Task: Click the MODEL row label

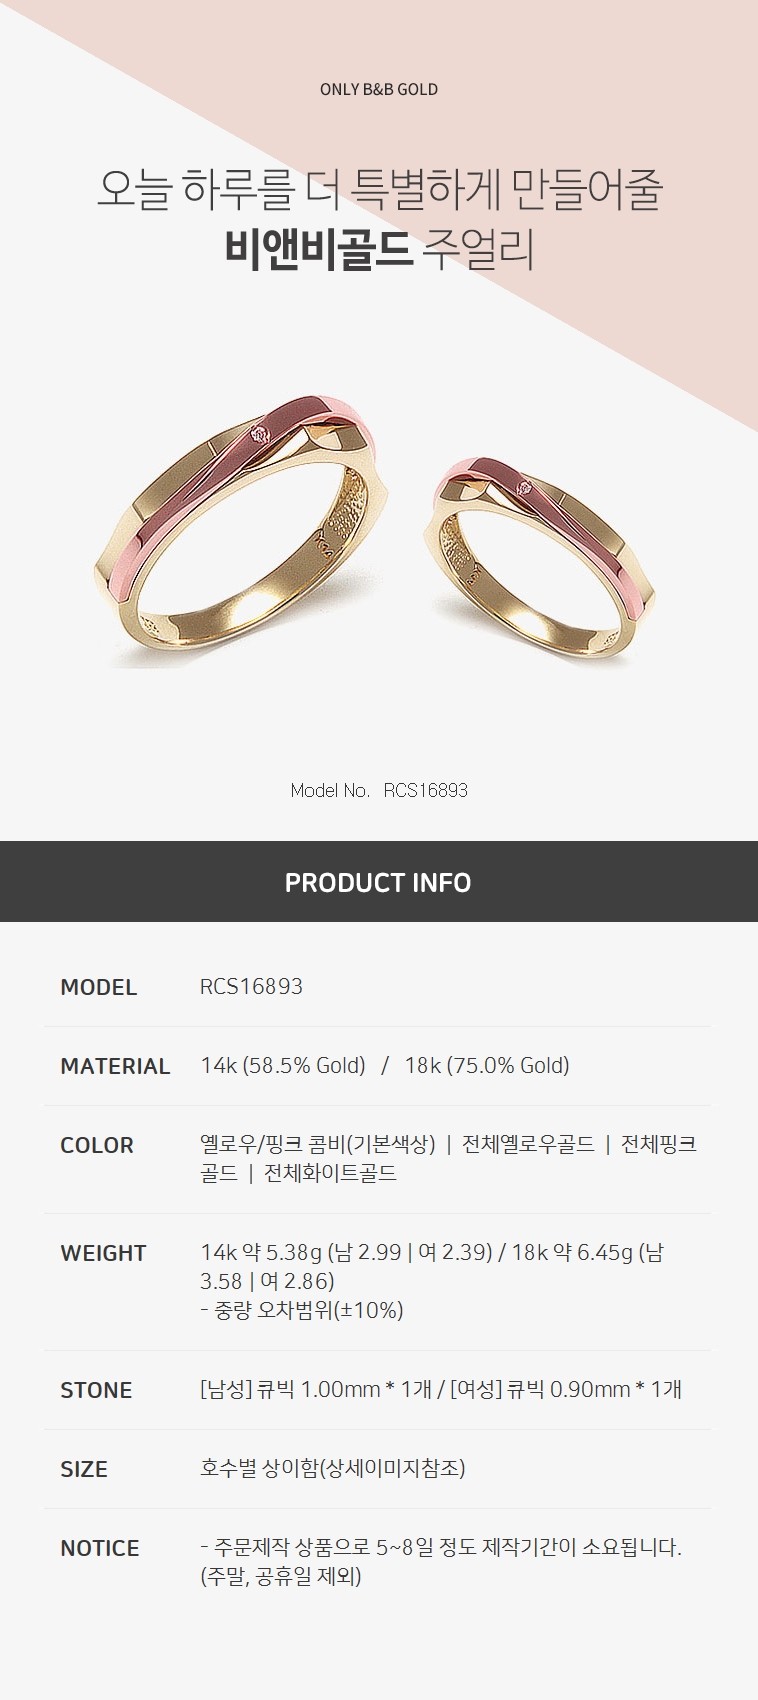Action: [x=98, y=987]
